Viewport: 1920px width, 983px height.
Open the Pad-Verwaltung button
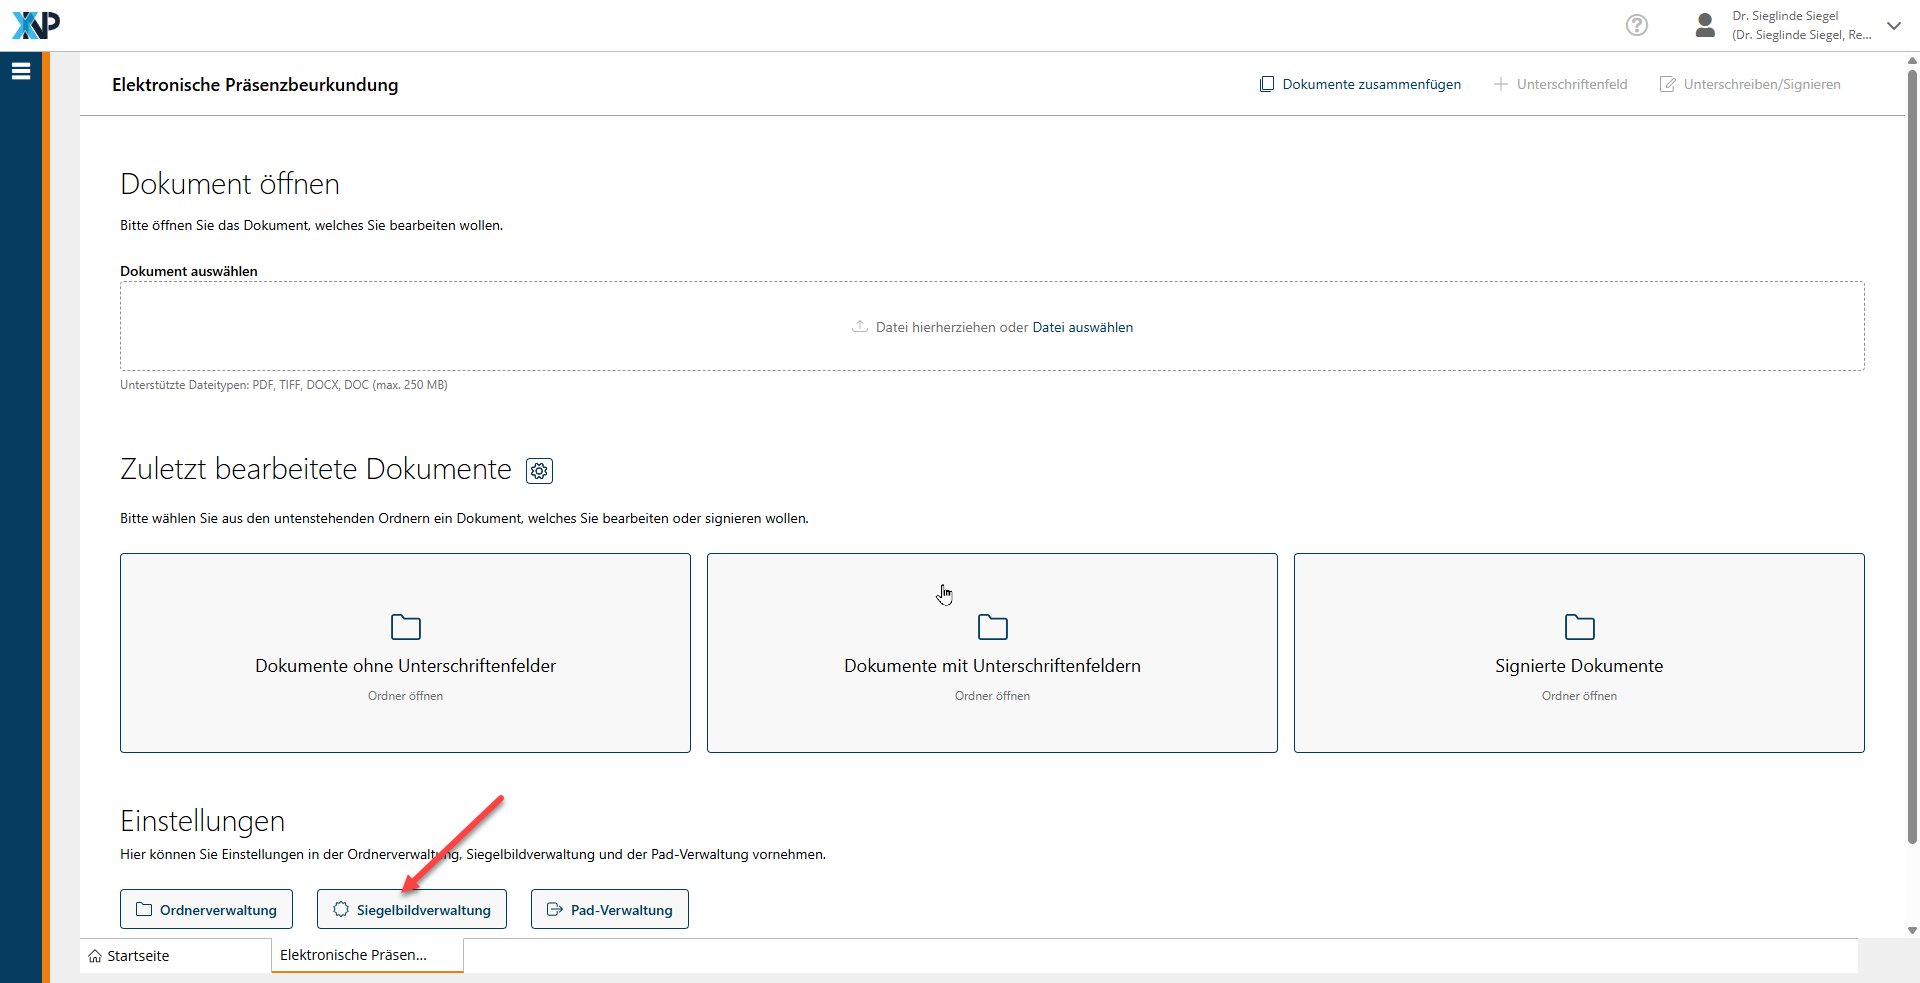[x=609, y=910]
